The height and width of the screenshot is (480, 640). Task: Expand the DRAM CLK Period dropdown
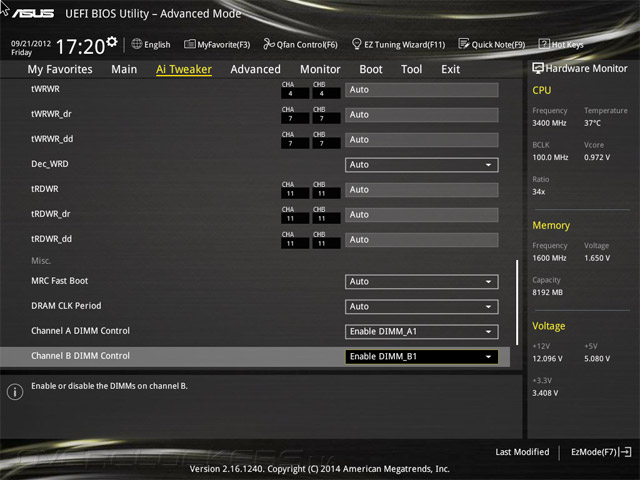click(422, 307)
